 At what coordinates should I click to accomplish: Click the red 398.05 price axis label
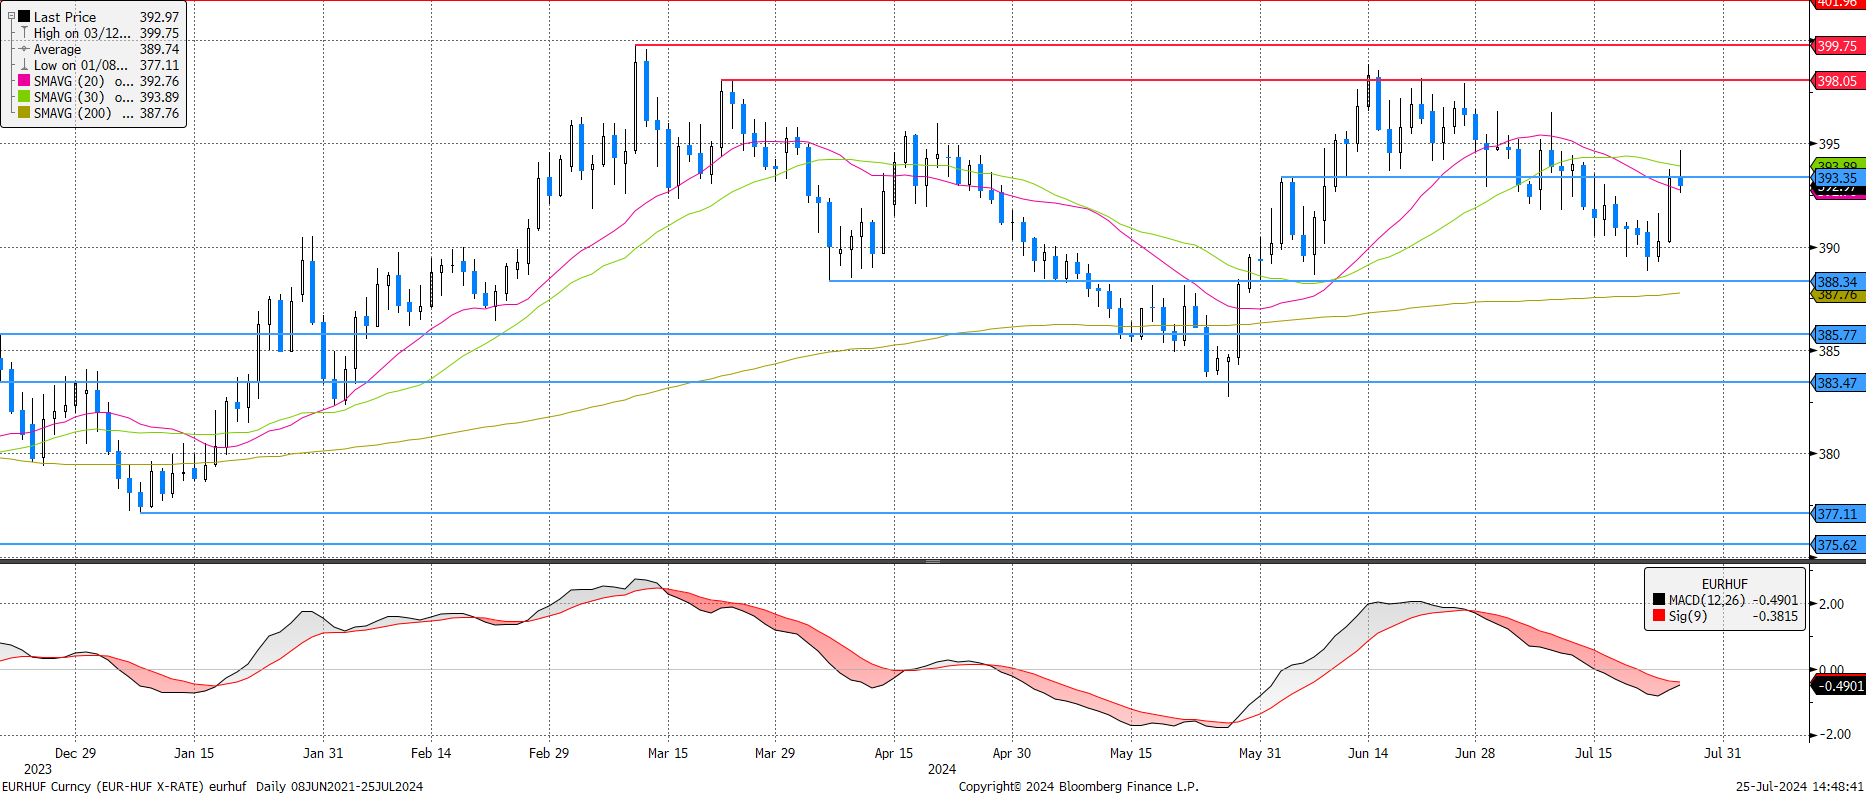(x=1837, y=81)
